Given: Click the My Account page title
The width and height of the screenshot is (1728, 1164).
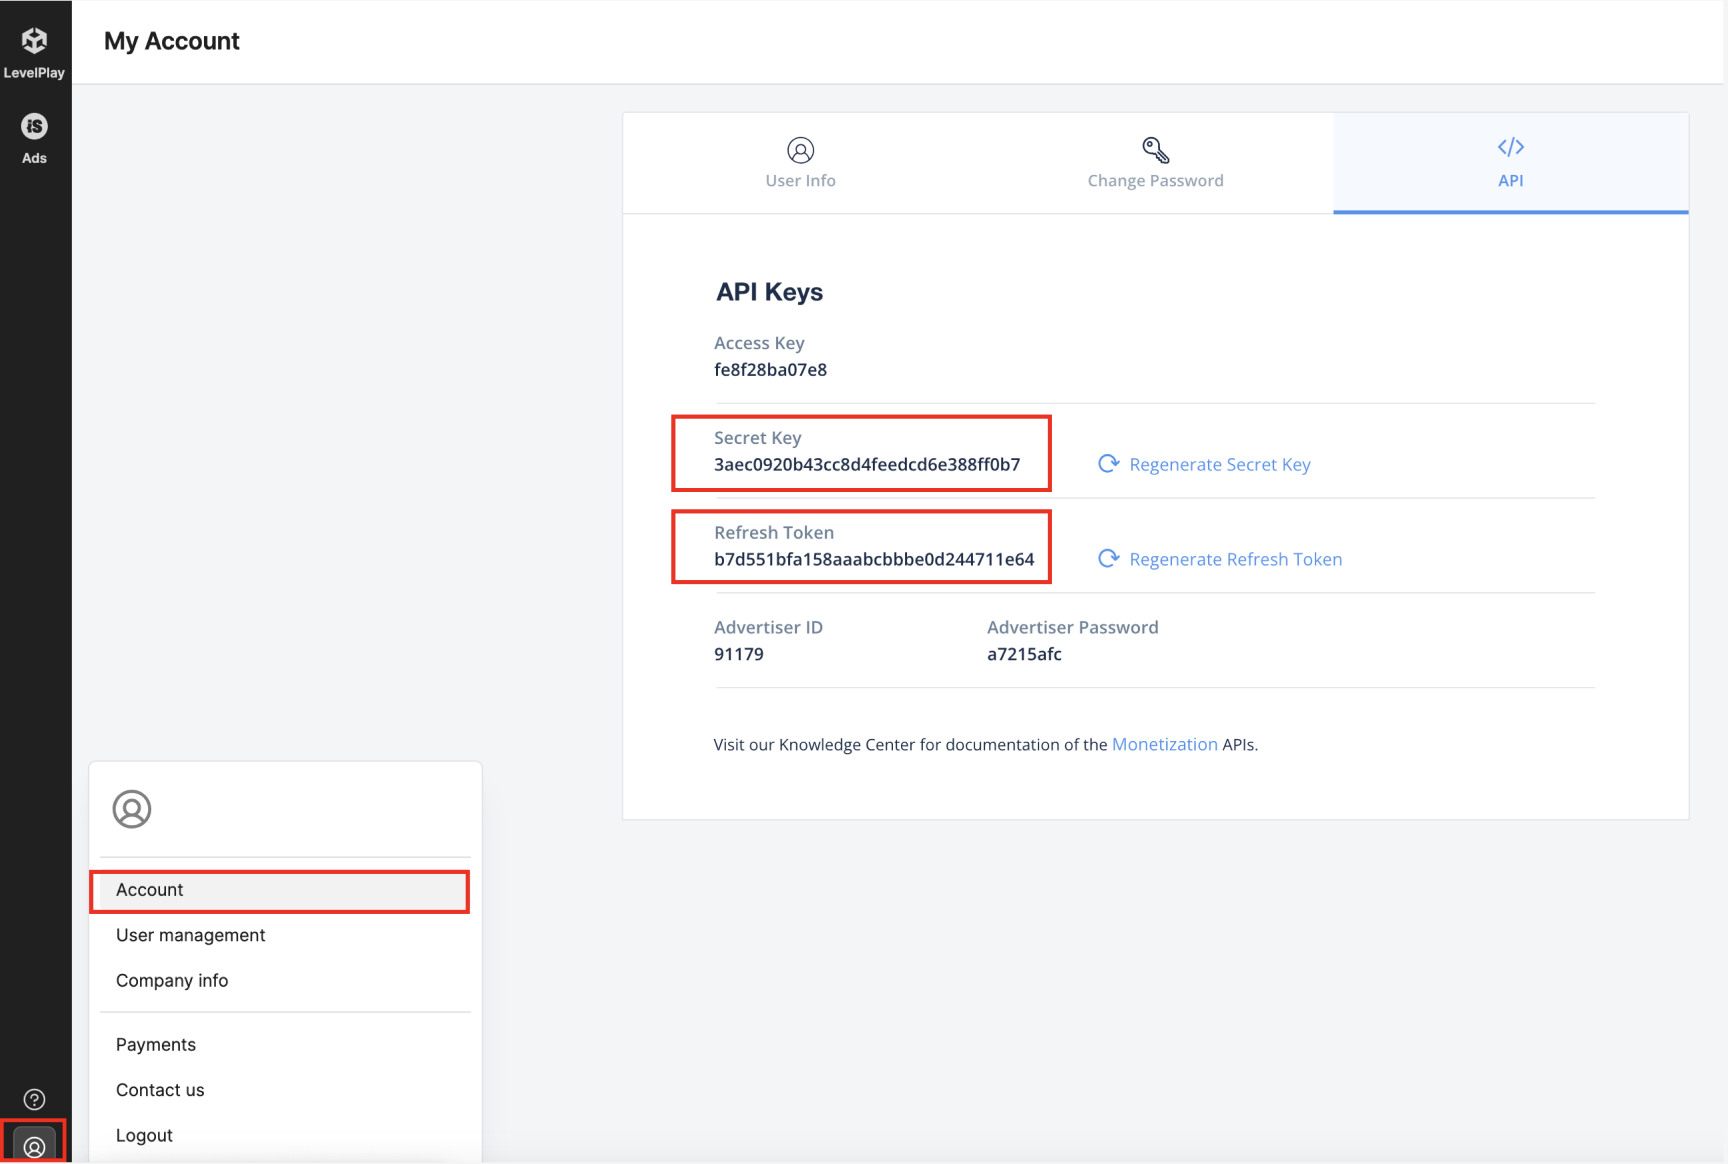Looking at the screenshot, I should 172,41.
